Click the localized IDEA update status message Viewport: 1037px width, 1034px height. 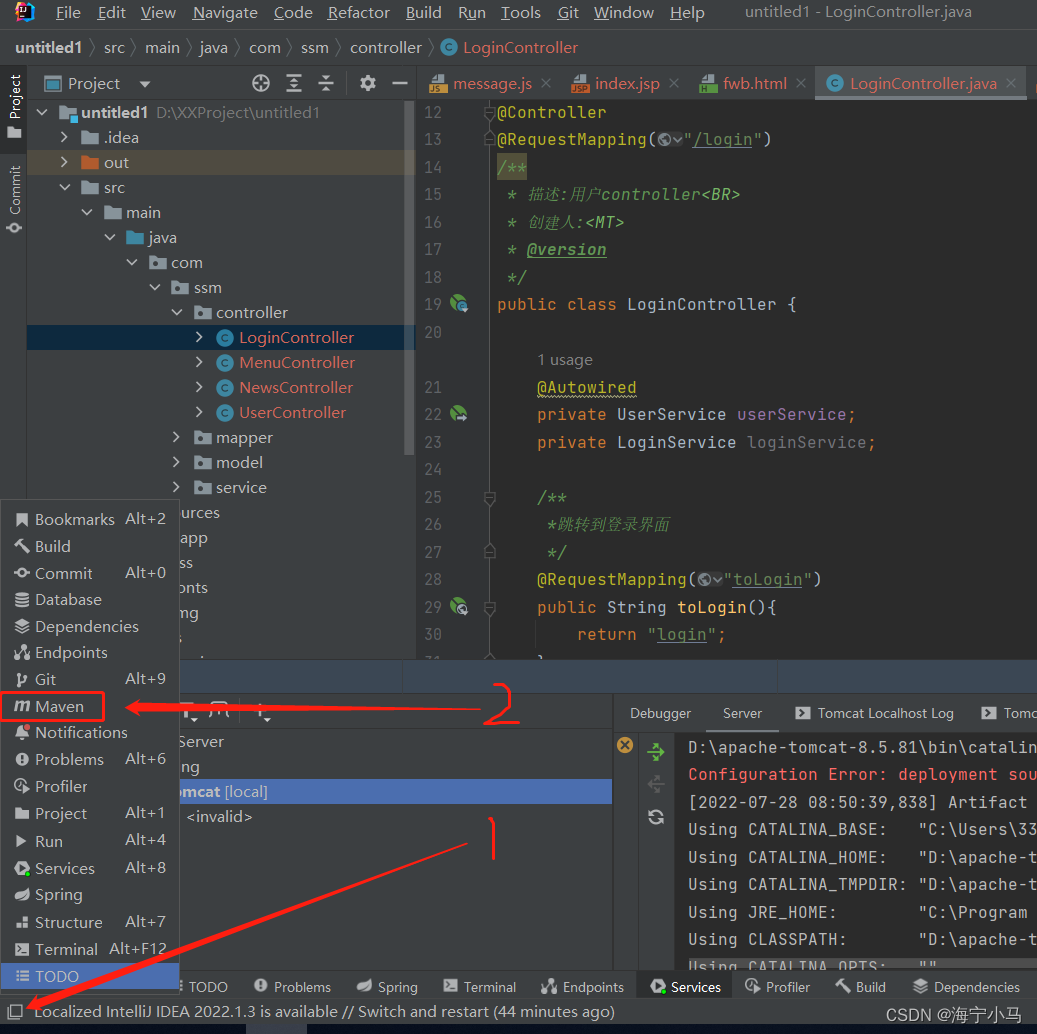coord(324,1012)
